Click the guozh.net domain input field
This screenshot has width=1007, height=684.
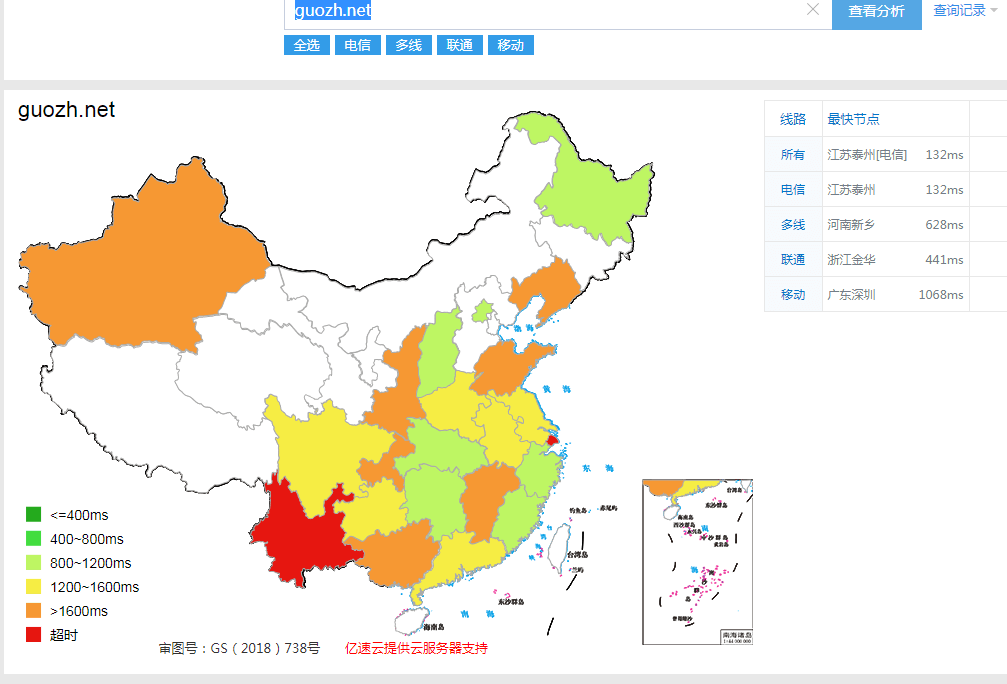(550, 11)
